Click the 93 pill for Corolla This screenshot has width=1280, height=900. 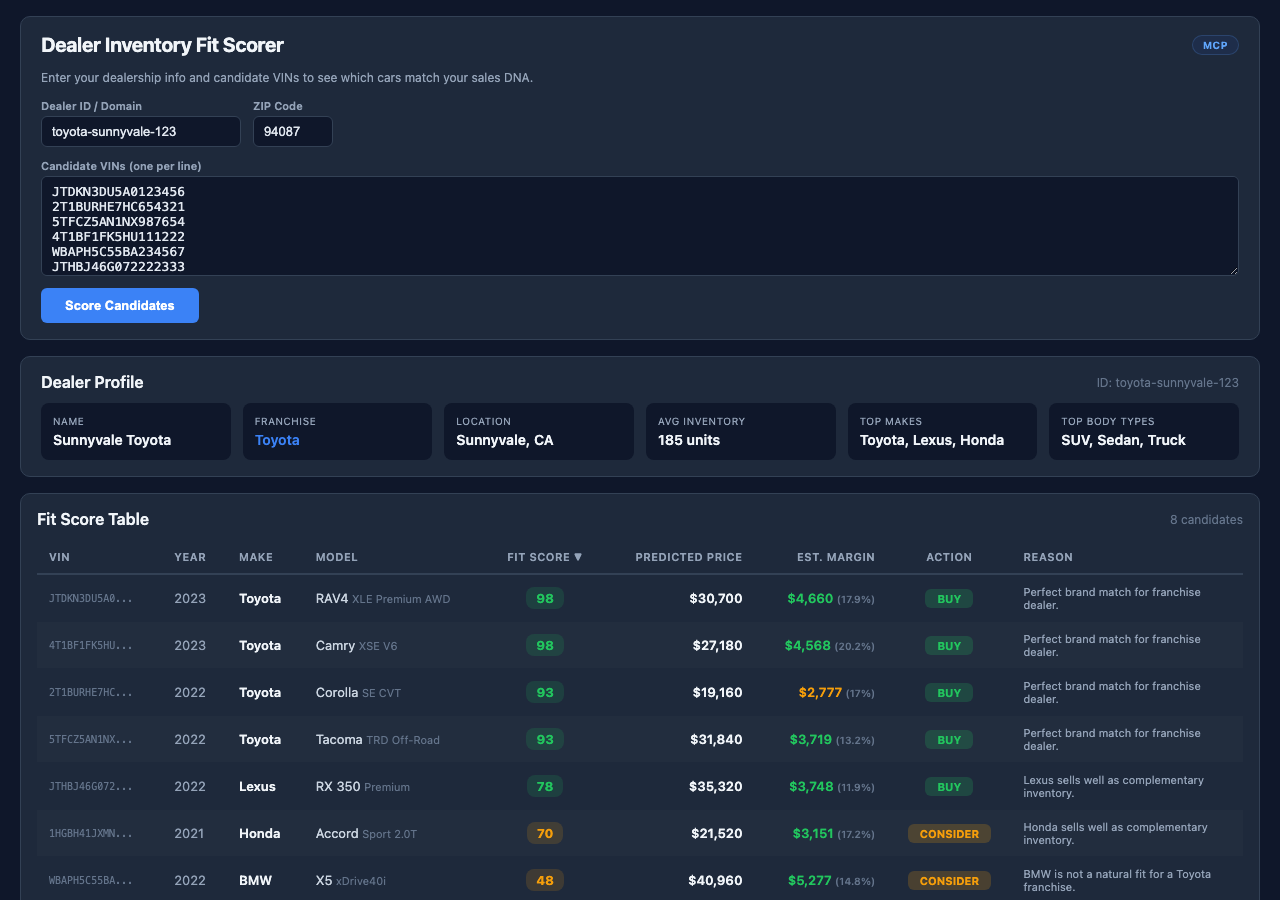click(545, 692)
